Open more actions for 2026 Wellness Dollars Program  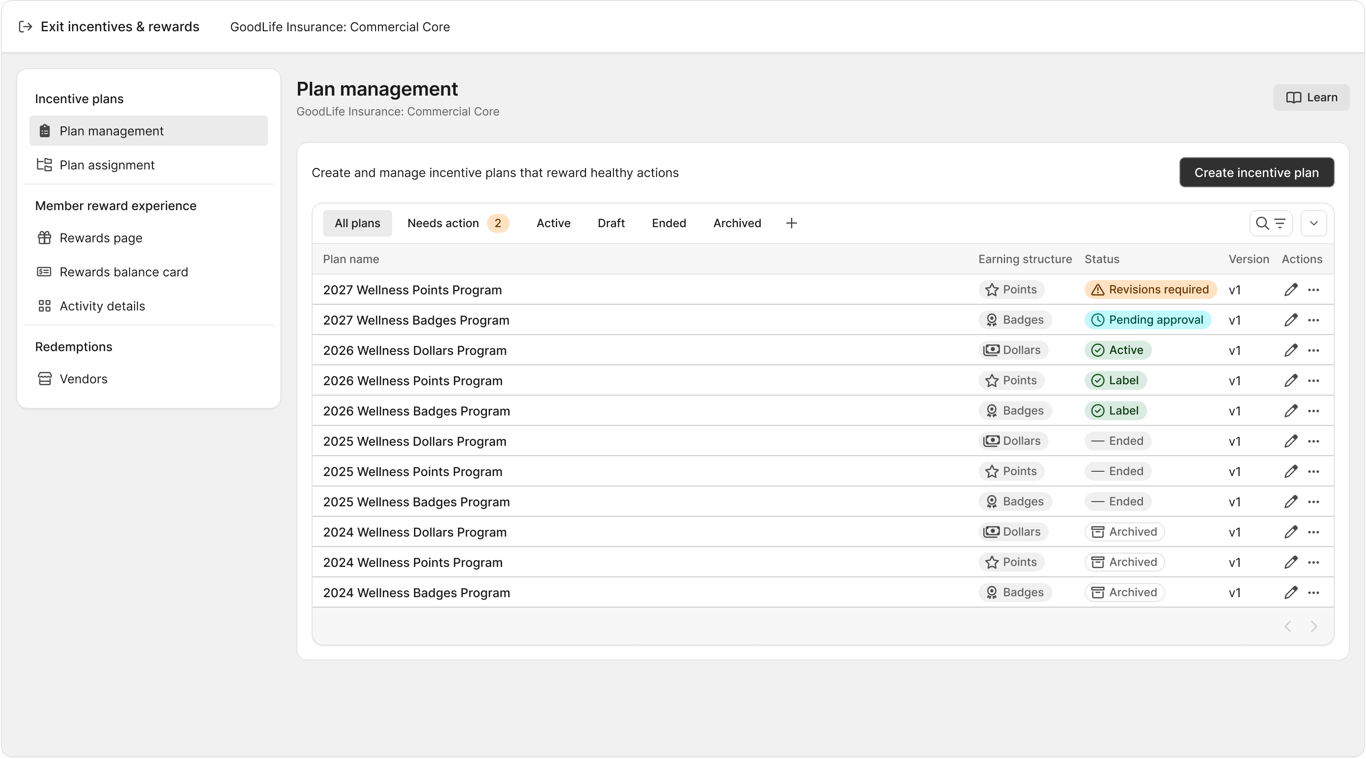(1314, 350)
